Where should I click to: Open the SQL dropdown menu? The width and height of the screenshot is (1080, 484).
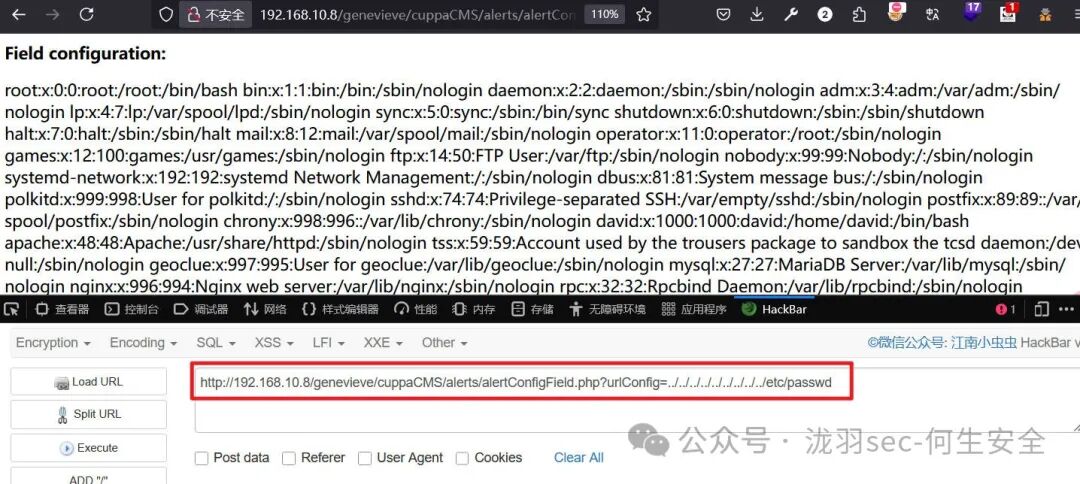pyautogui.click(x=216, y=343)
